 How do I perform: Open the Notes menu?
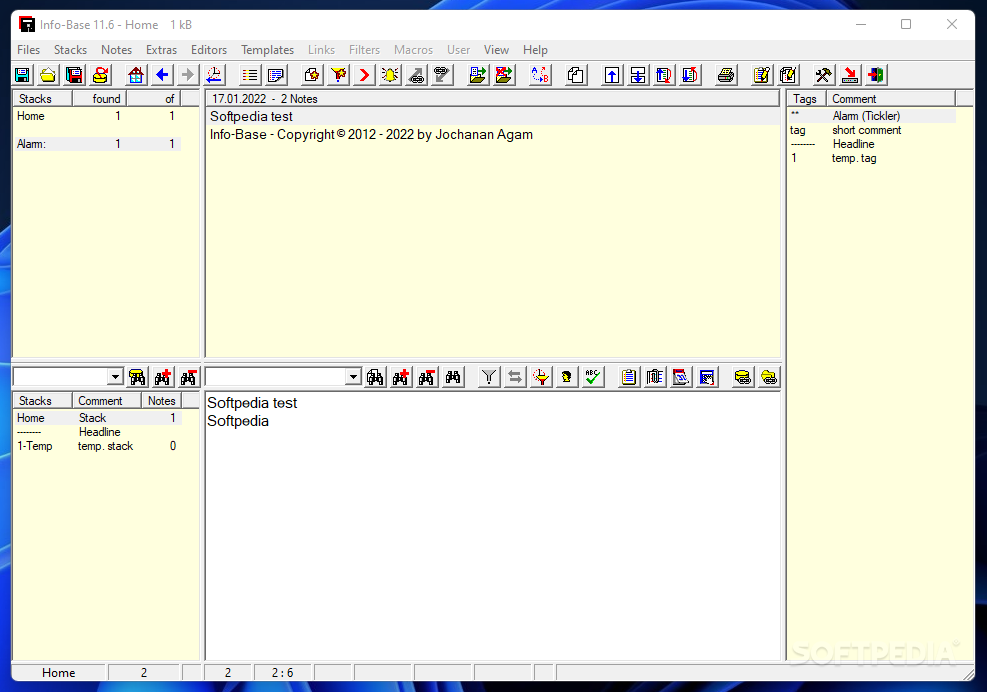116,50
